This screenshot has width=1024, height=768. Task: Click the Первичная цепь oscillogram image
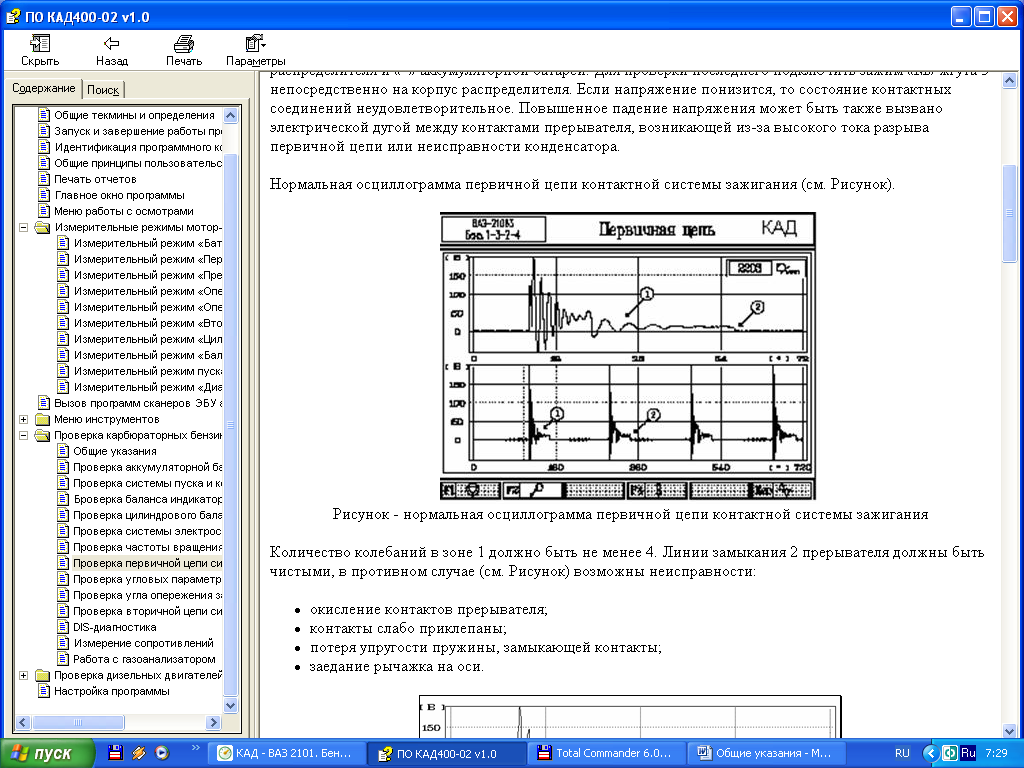[x=628, y=356]
